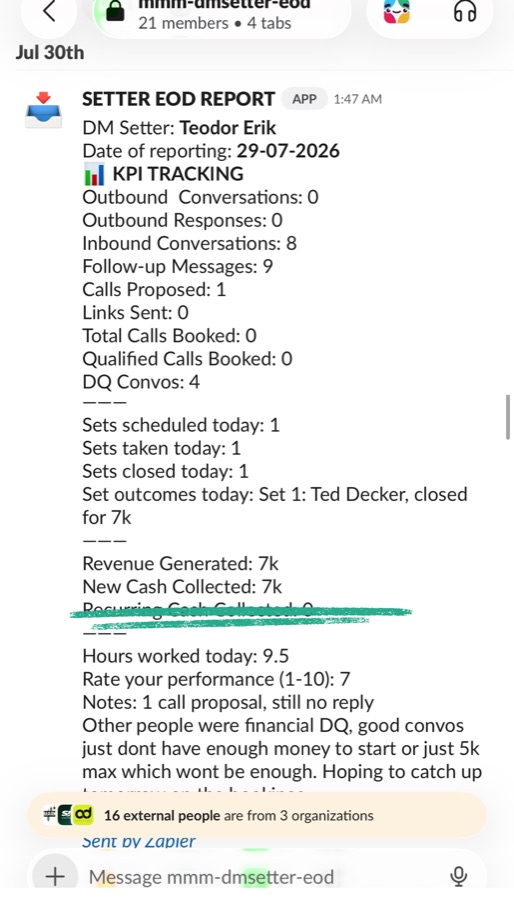Focus the Message mmm-dmsetter-eod input field

[x=211, y=877]
